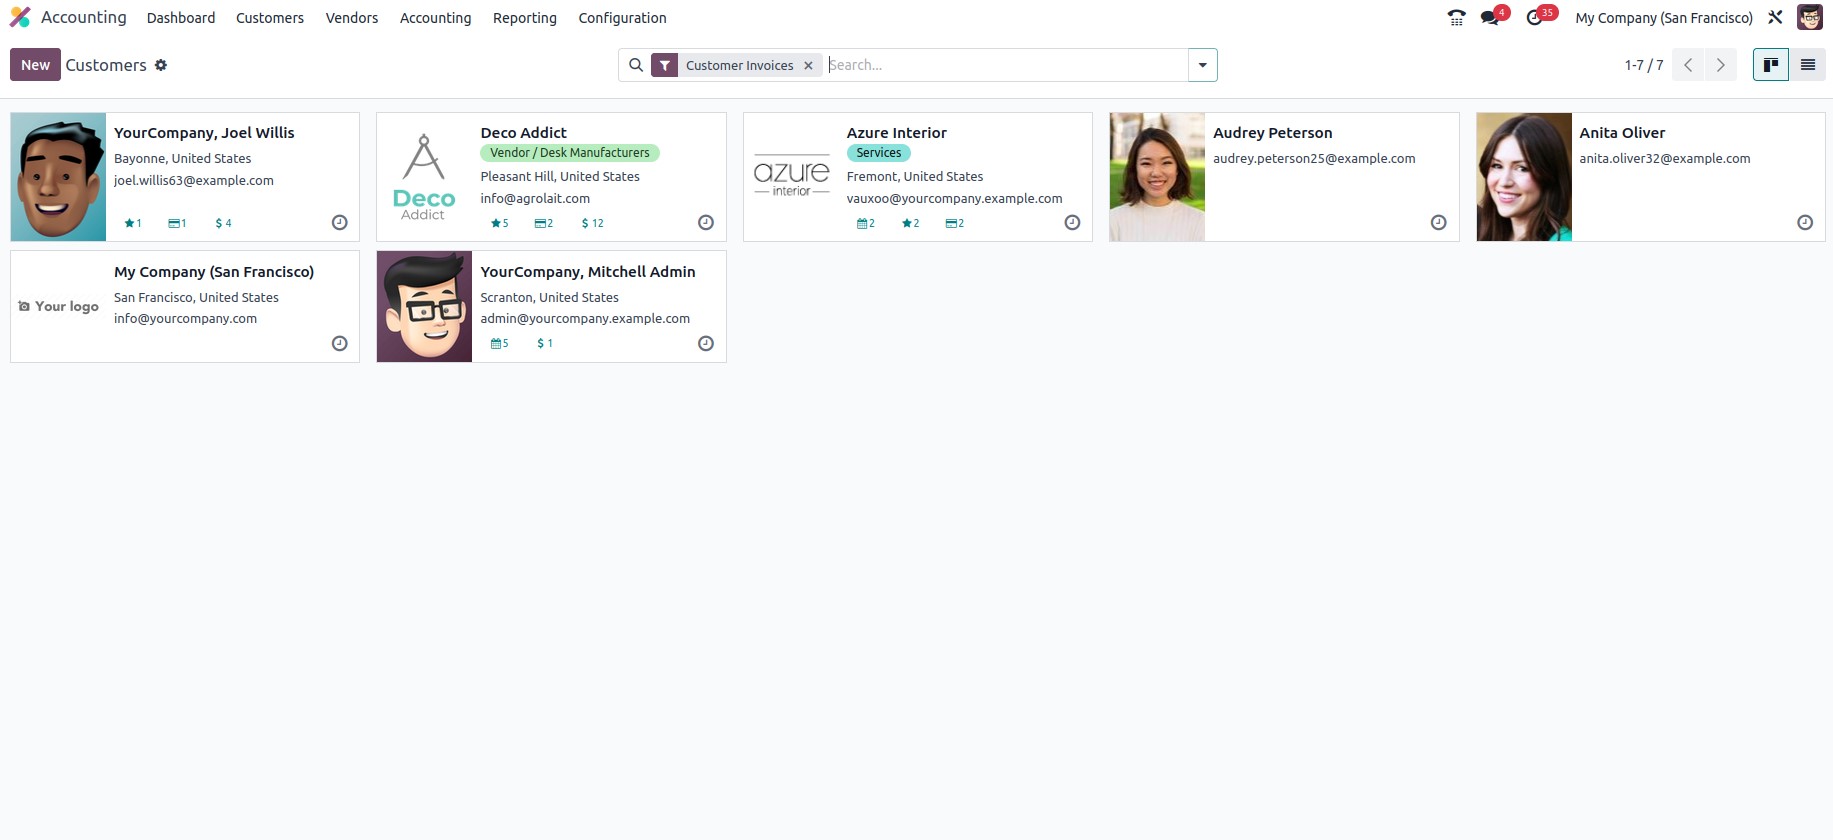Click Azure Interior opportunities star icon
This screenshot has height=840, width=1833.
click(907, 223)
